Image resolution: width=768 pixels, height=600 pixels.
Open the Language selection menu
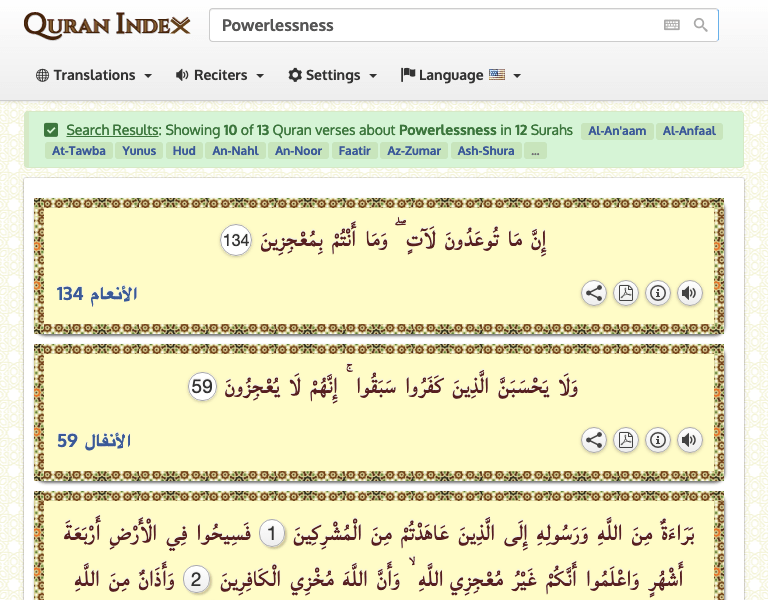(461, 75)
